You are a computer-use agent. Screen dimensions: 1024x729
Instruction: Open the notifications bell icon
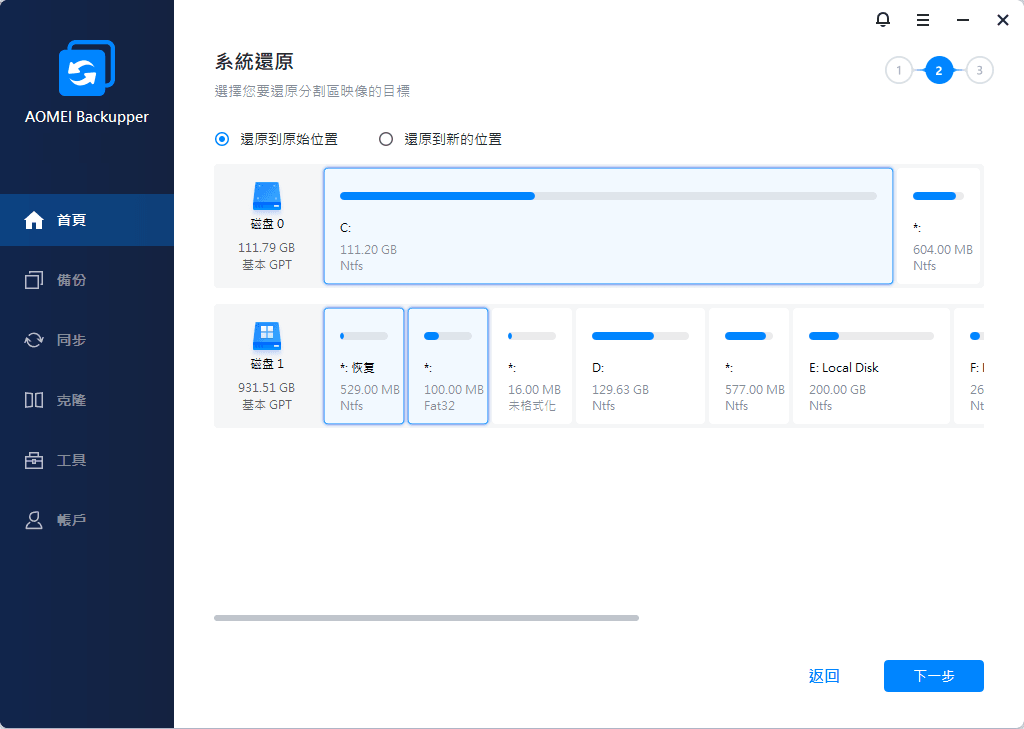882,20
